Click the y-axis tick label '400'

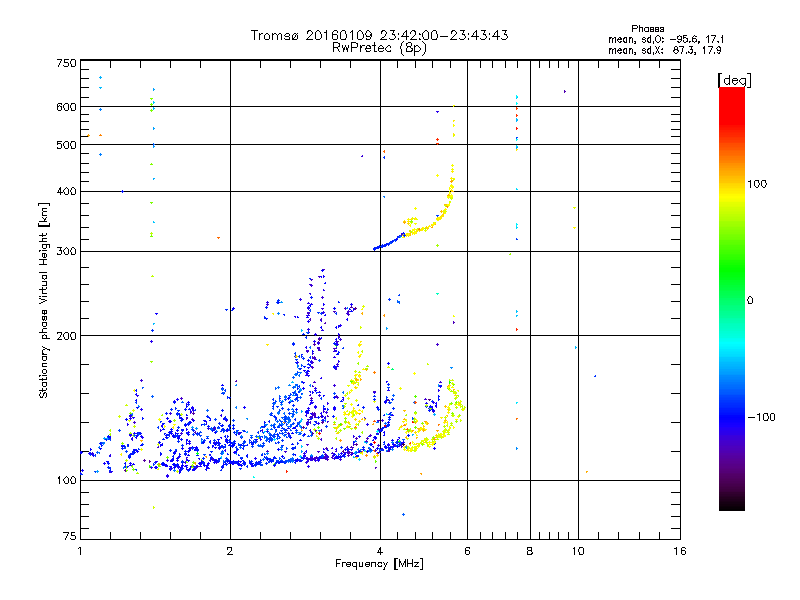pyautogui.click(x=66, y=191)
